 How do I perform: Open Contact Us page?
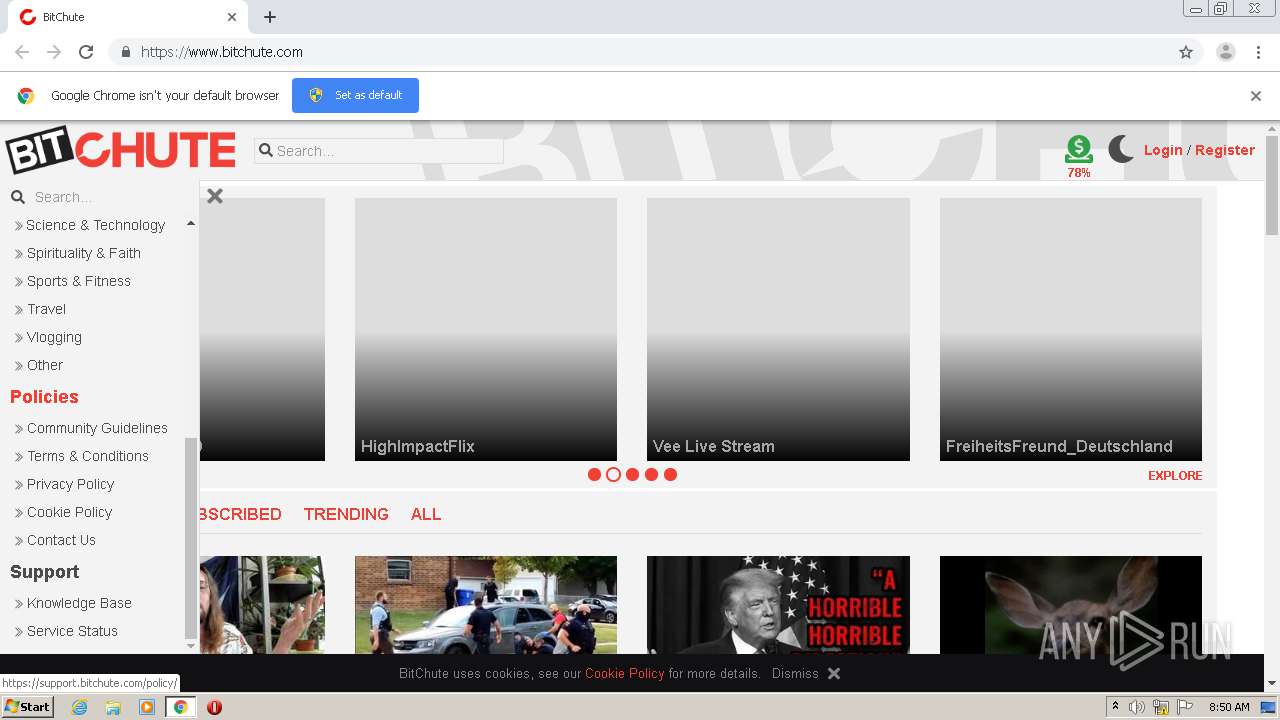pyautogui.click(x=61, y=540)
